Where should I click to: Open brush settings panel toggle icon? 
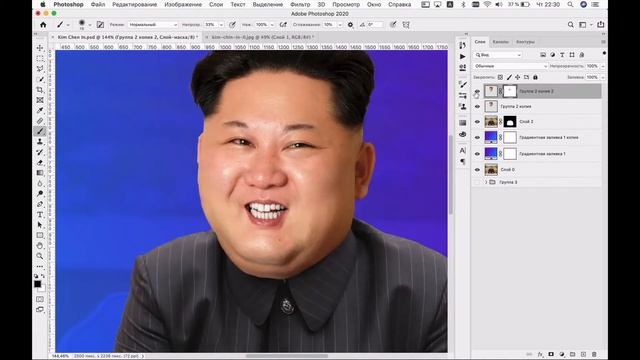click(100, 24)
